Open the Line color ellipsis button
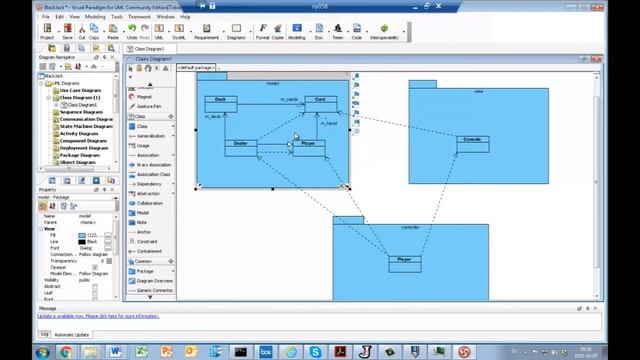This screenshot has width=640, height=360. pos(108,242)
